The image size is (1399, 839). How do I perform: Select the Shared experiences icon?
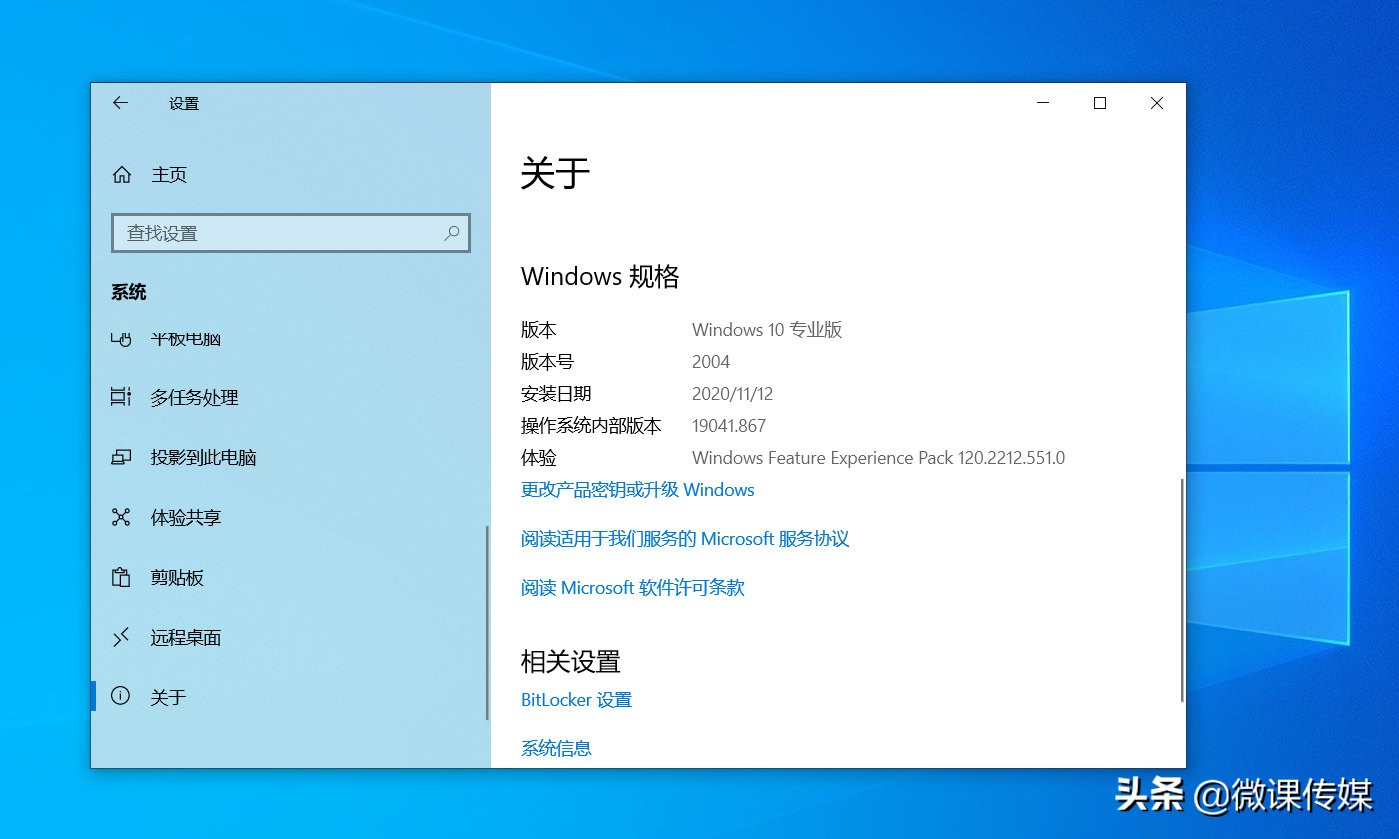click(121, 517)
